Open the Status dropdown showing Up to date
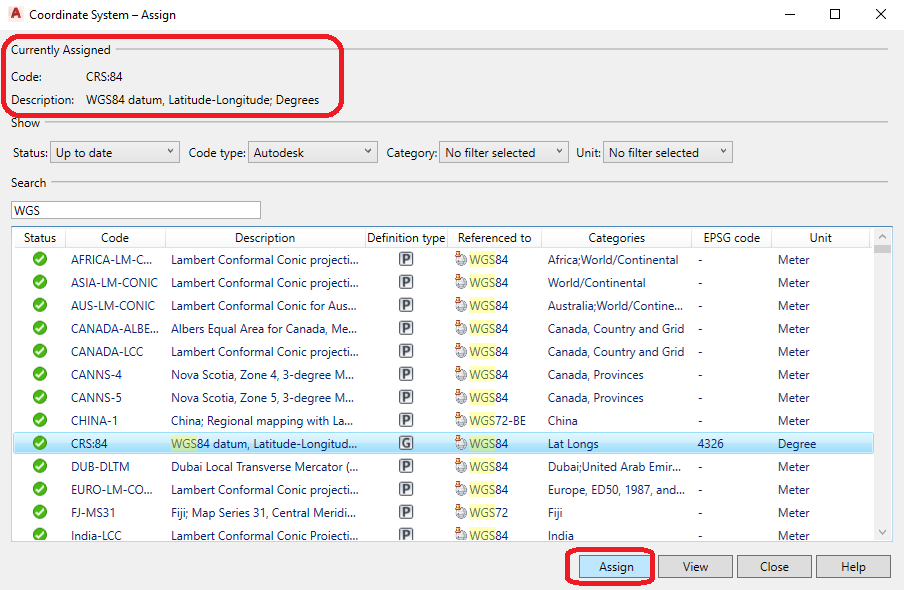This screenshot has height=590, width=904. click(x=115, y=152)
